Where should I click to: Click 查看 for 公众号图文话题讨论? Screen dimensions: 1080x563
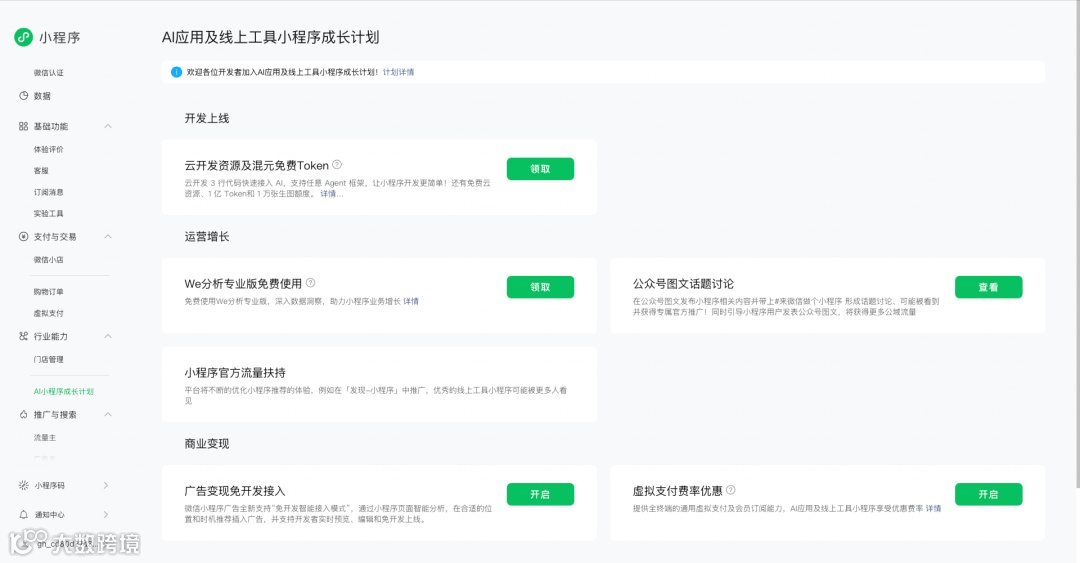(x=988, y=287)
